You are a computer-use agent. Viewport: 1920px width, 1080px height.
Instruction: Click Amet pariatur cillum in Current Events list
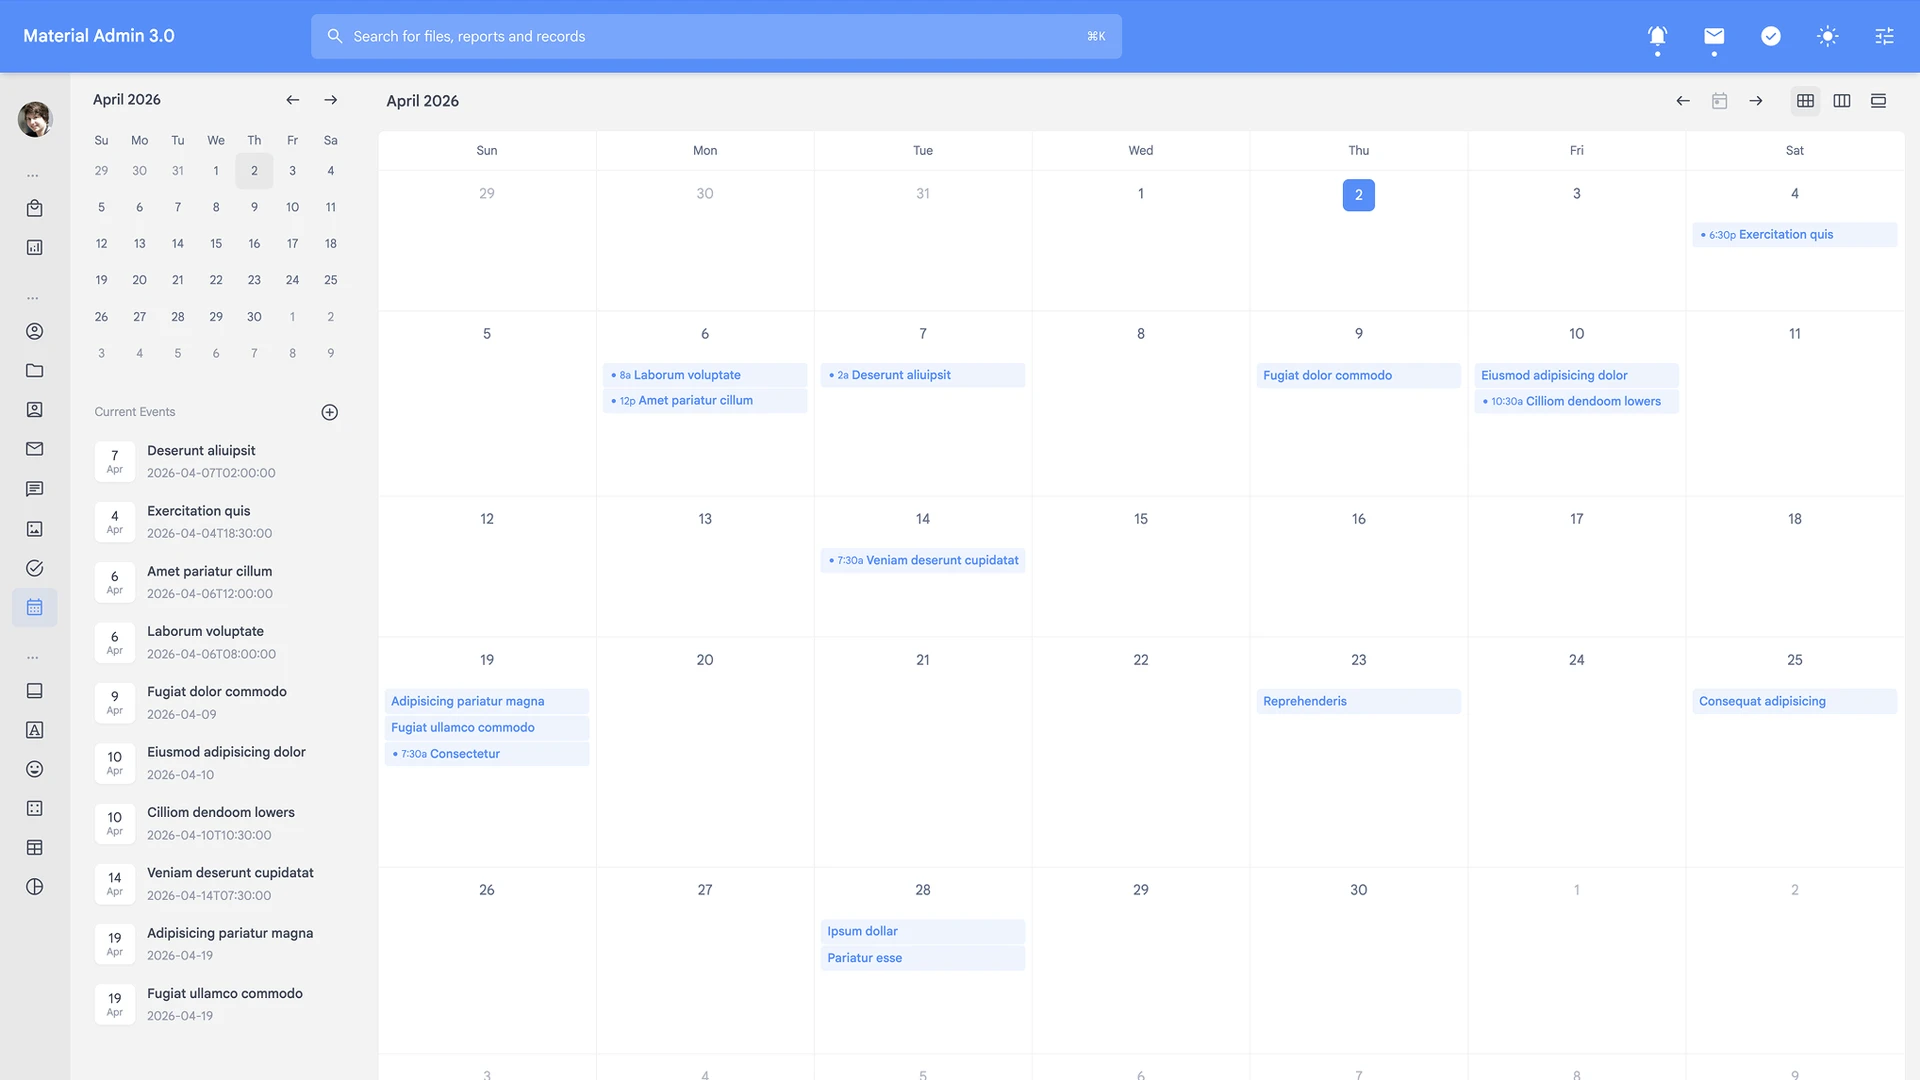coord(209,572)
